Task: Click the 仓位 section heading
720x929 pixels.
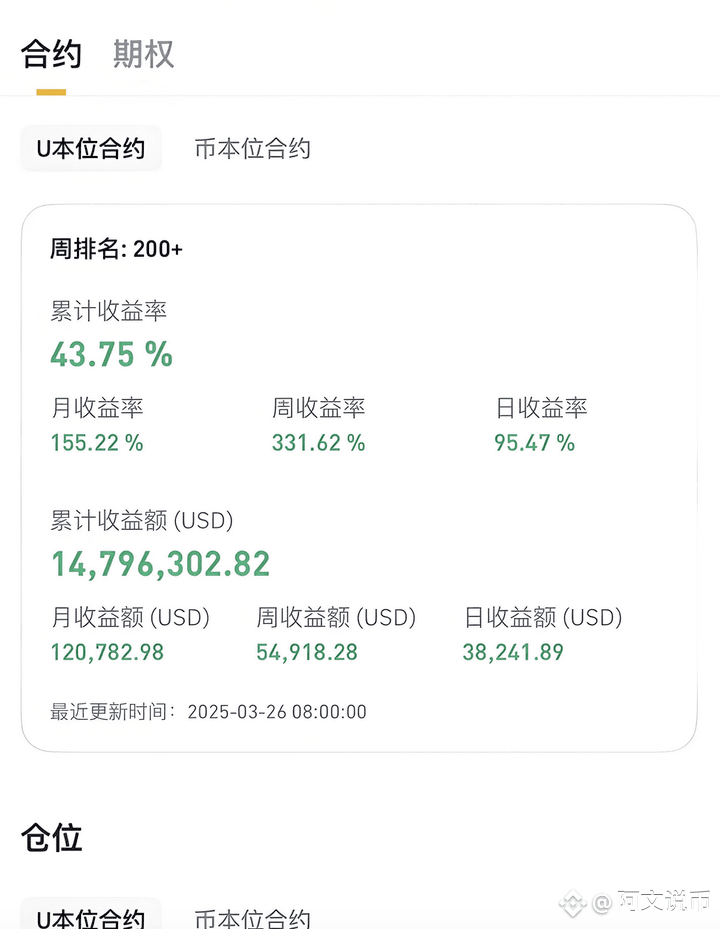Action: tap(52, 838)
